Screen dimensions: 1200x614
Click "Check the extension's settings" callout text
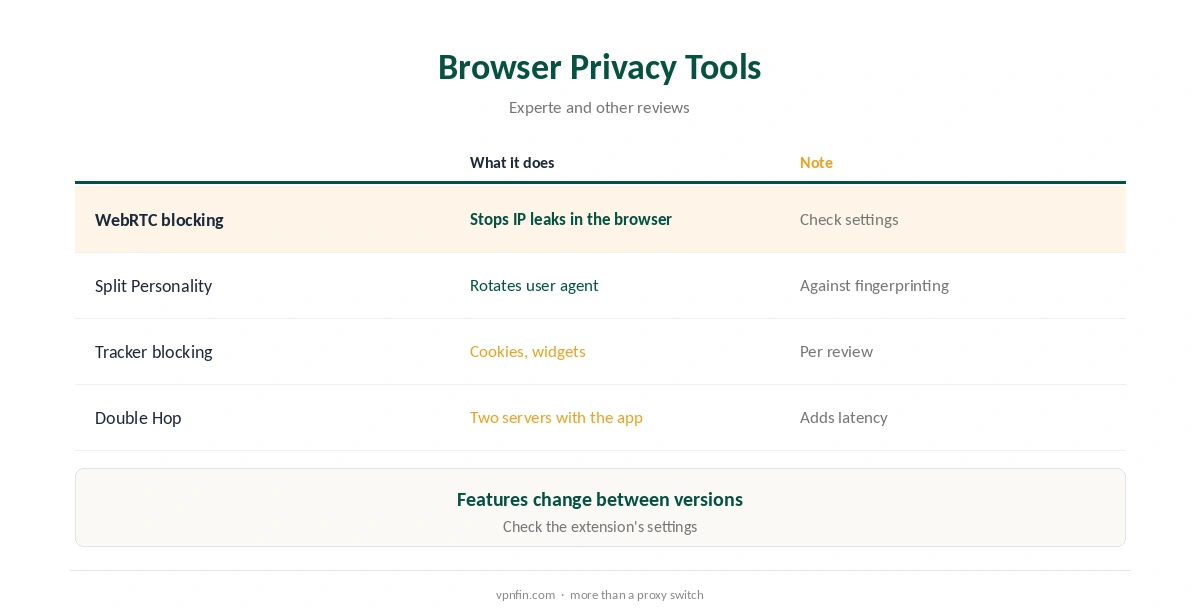tap(600, 526)
